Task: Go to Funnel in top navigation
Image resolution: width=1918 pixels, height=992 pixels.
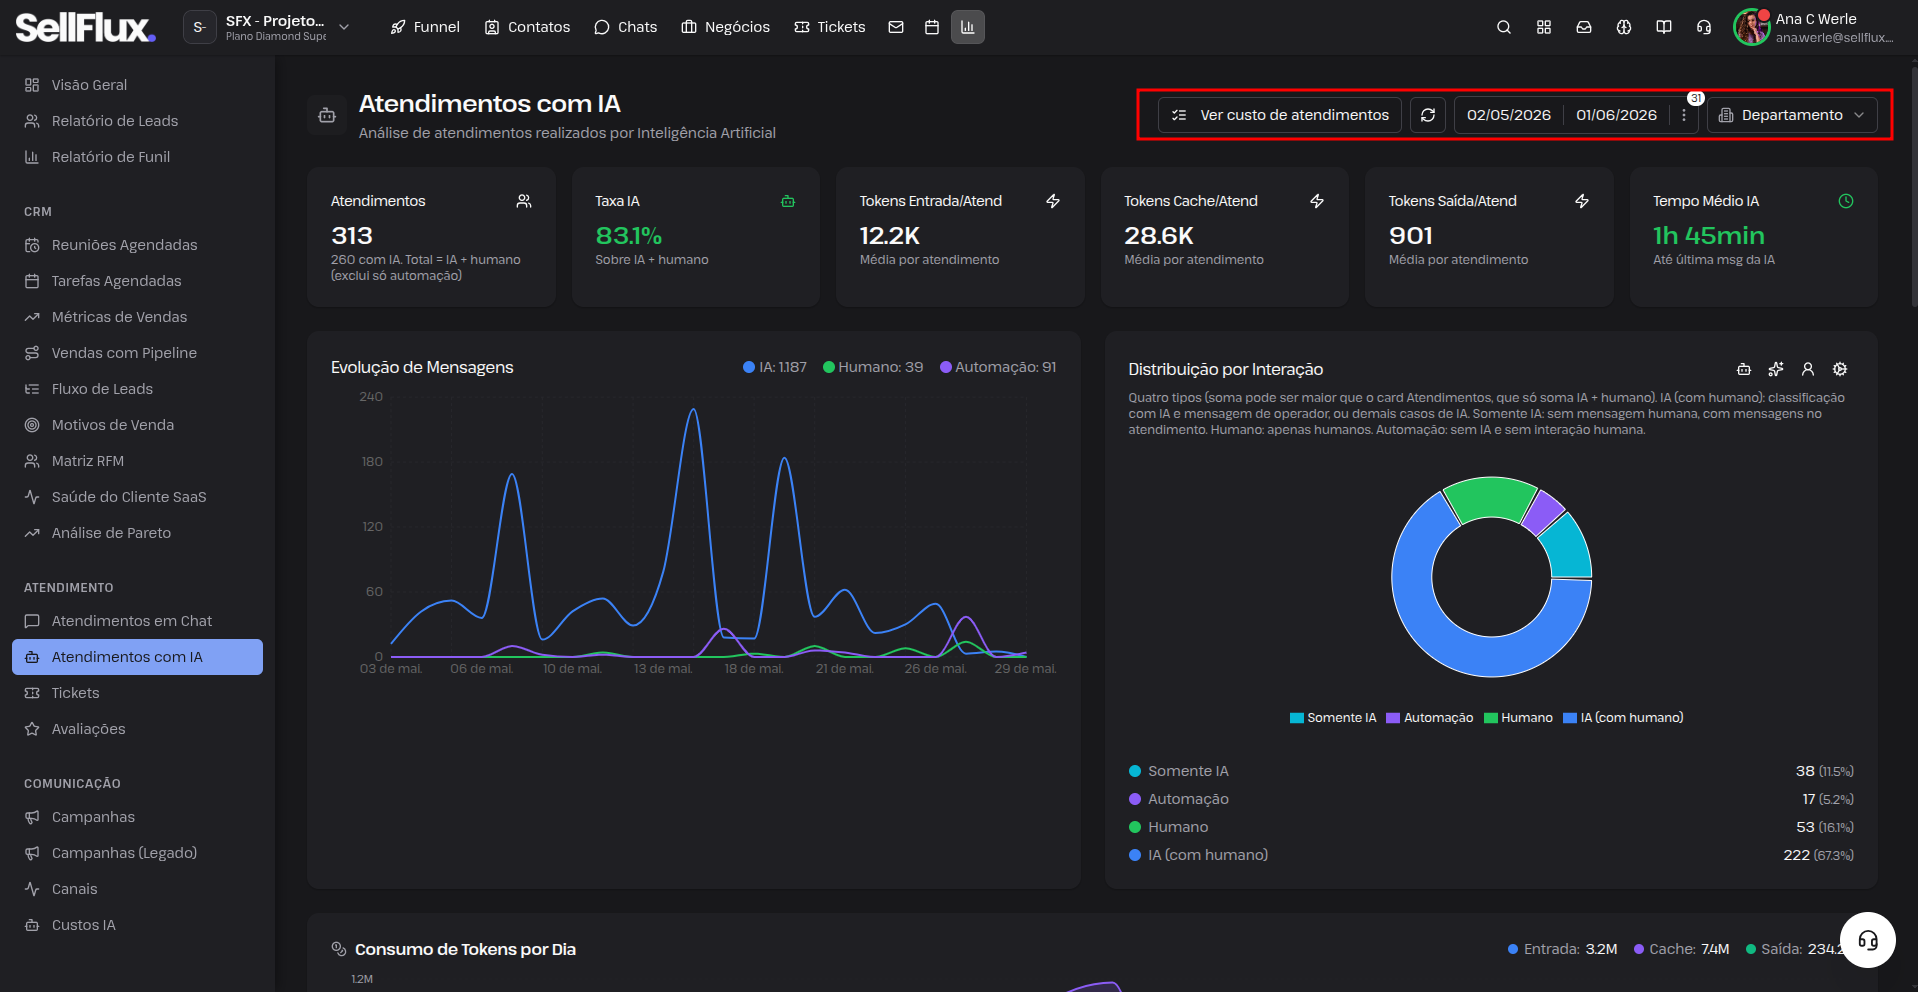Action: click(425, 27)
